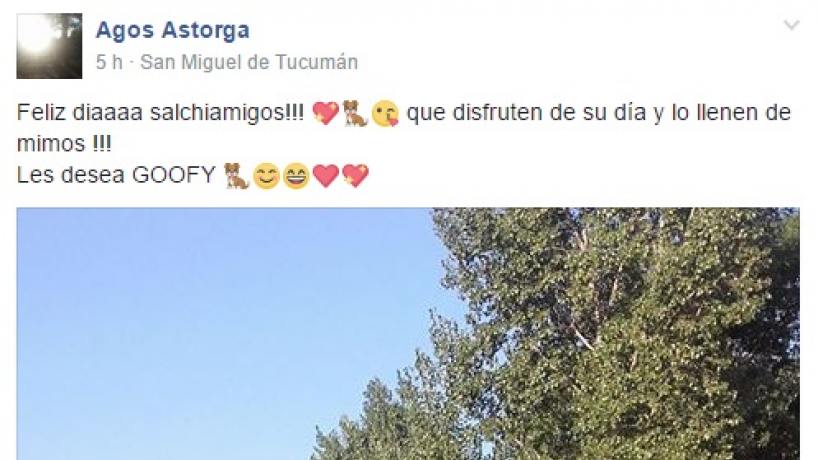The image size is (818, 460).
Task: Open the post's '5 h' timestamp
Action: (109, 62)
